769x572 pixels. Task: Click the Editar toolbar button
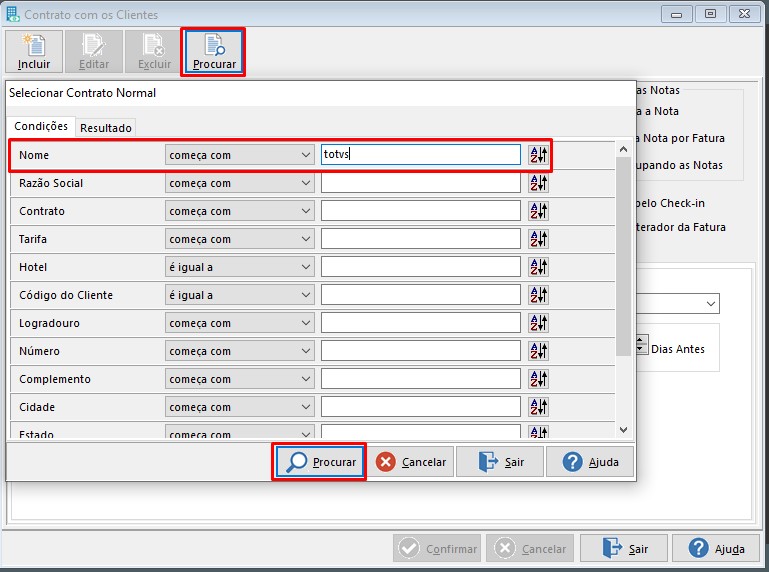[x=94, y=52]
